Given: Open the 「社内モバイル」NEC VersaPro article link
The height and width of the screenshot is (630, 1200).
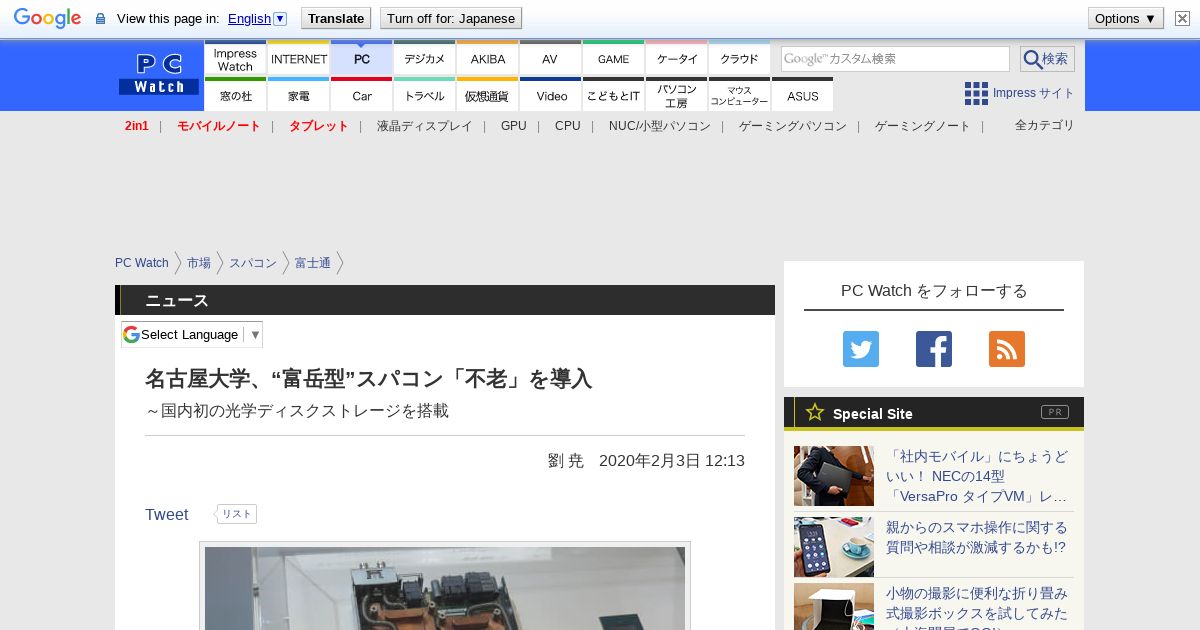Looking at the screenshot, I should (977, 476).
